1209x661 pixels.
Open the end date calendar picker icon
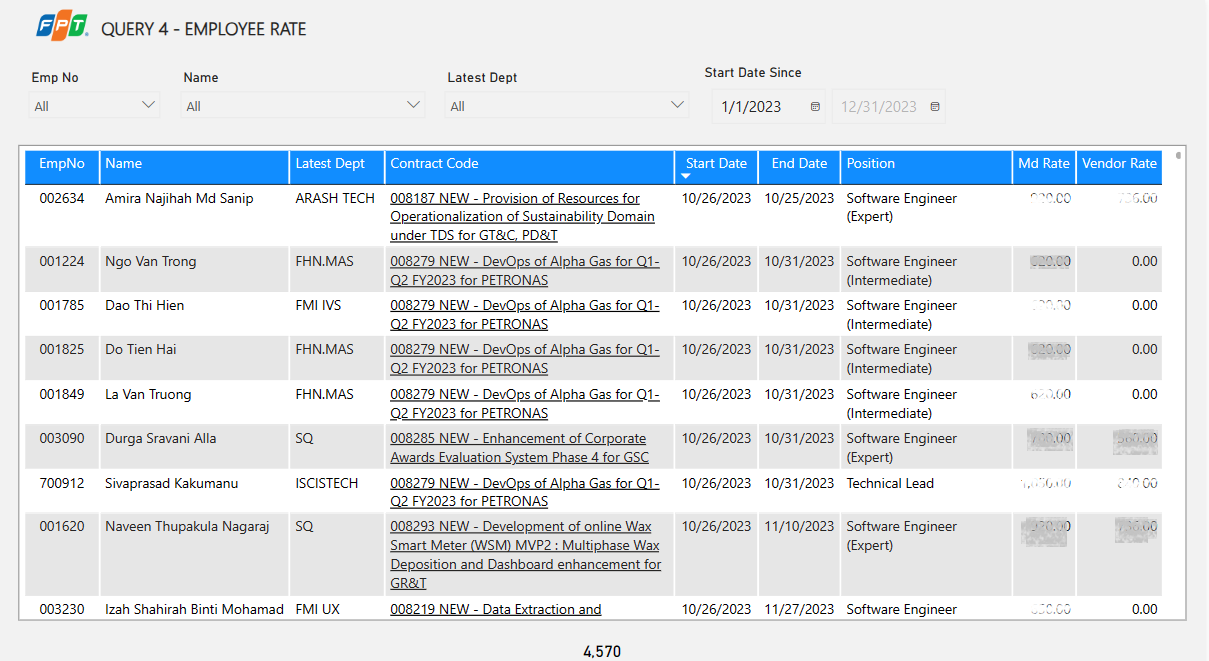935,106
